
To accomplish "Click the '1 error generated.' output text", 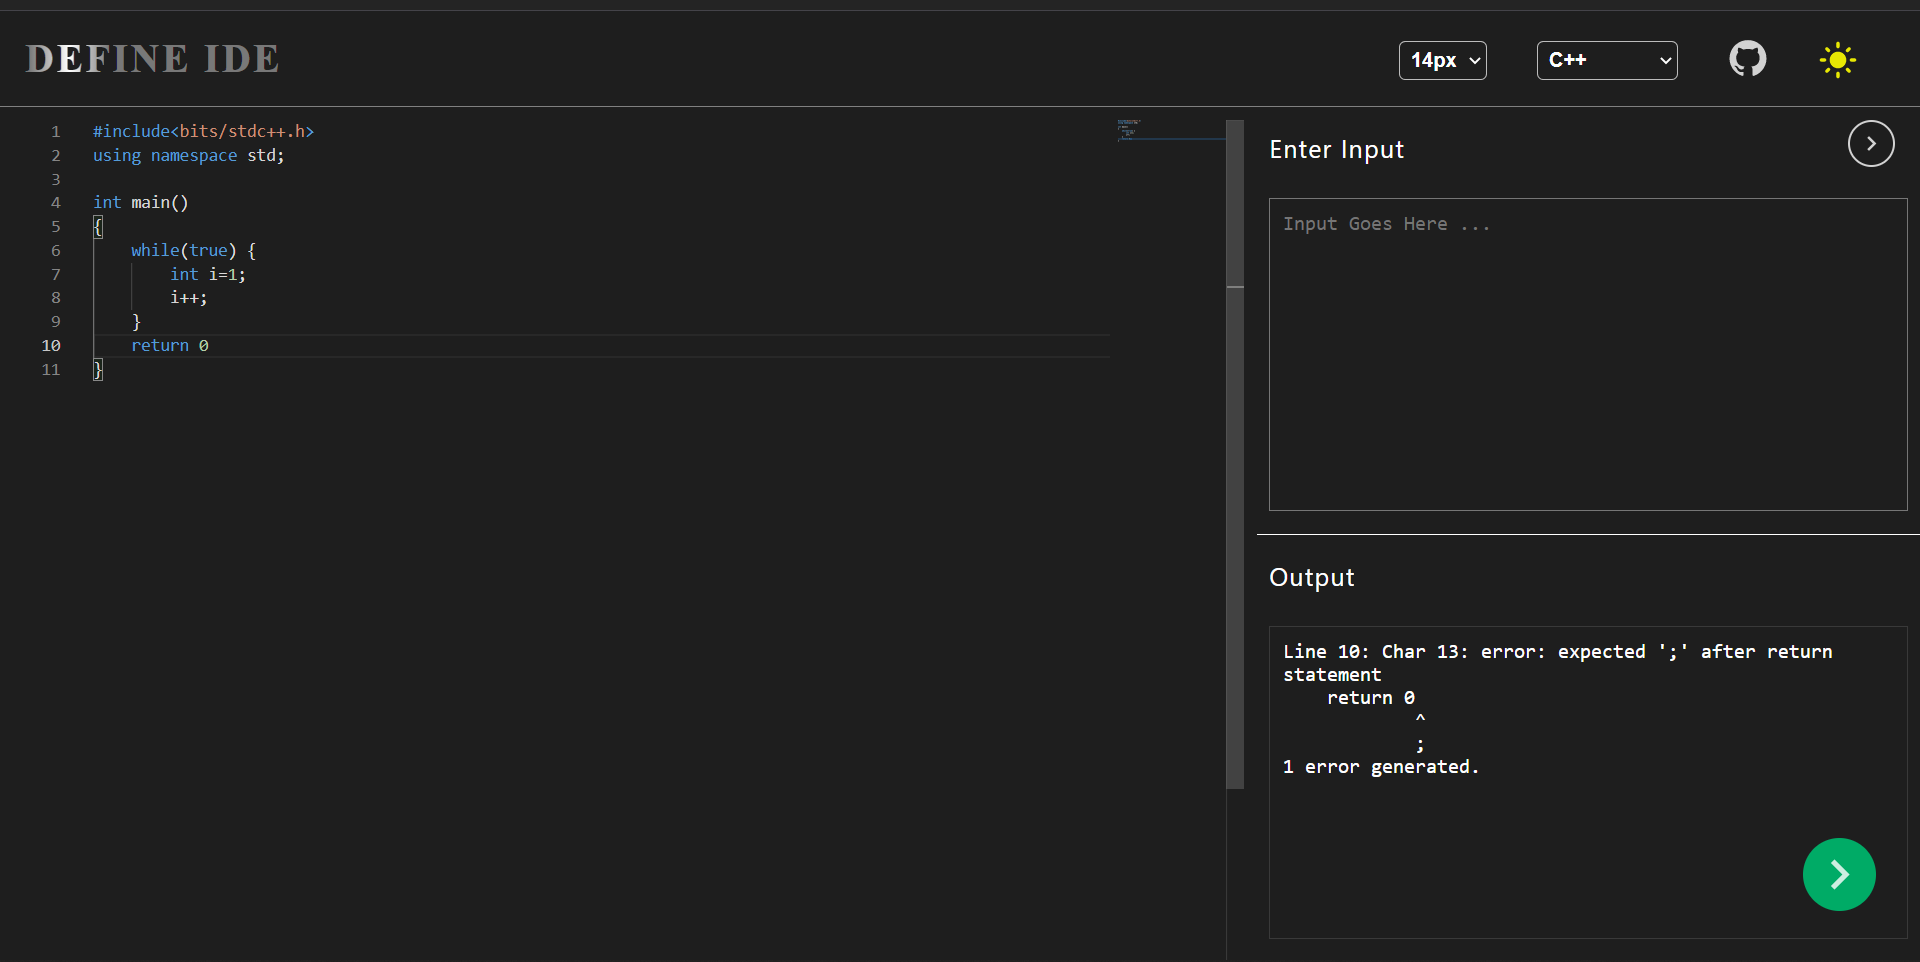I will pyautogui.click(x=1381, y=767).
